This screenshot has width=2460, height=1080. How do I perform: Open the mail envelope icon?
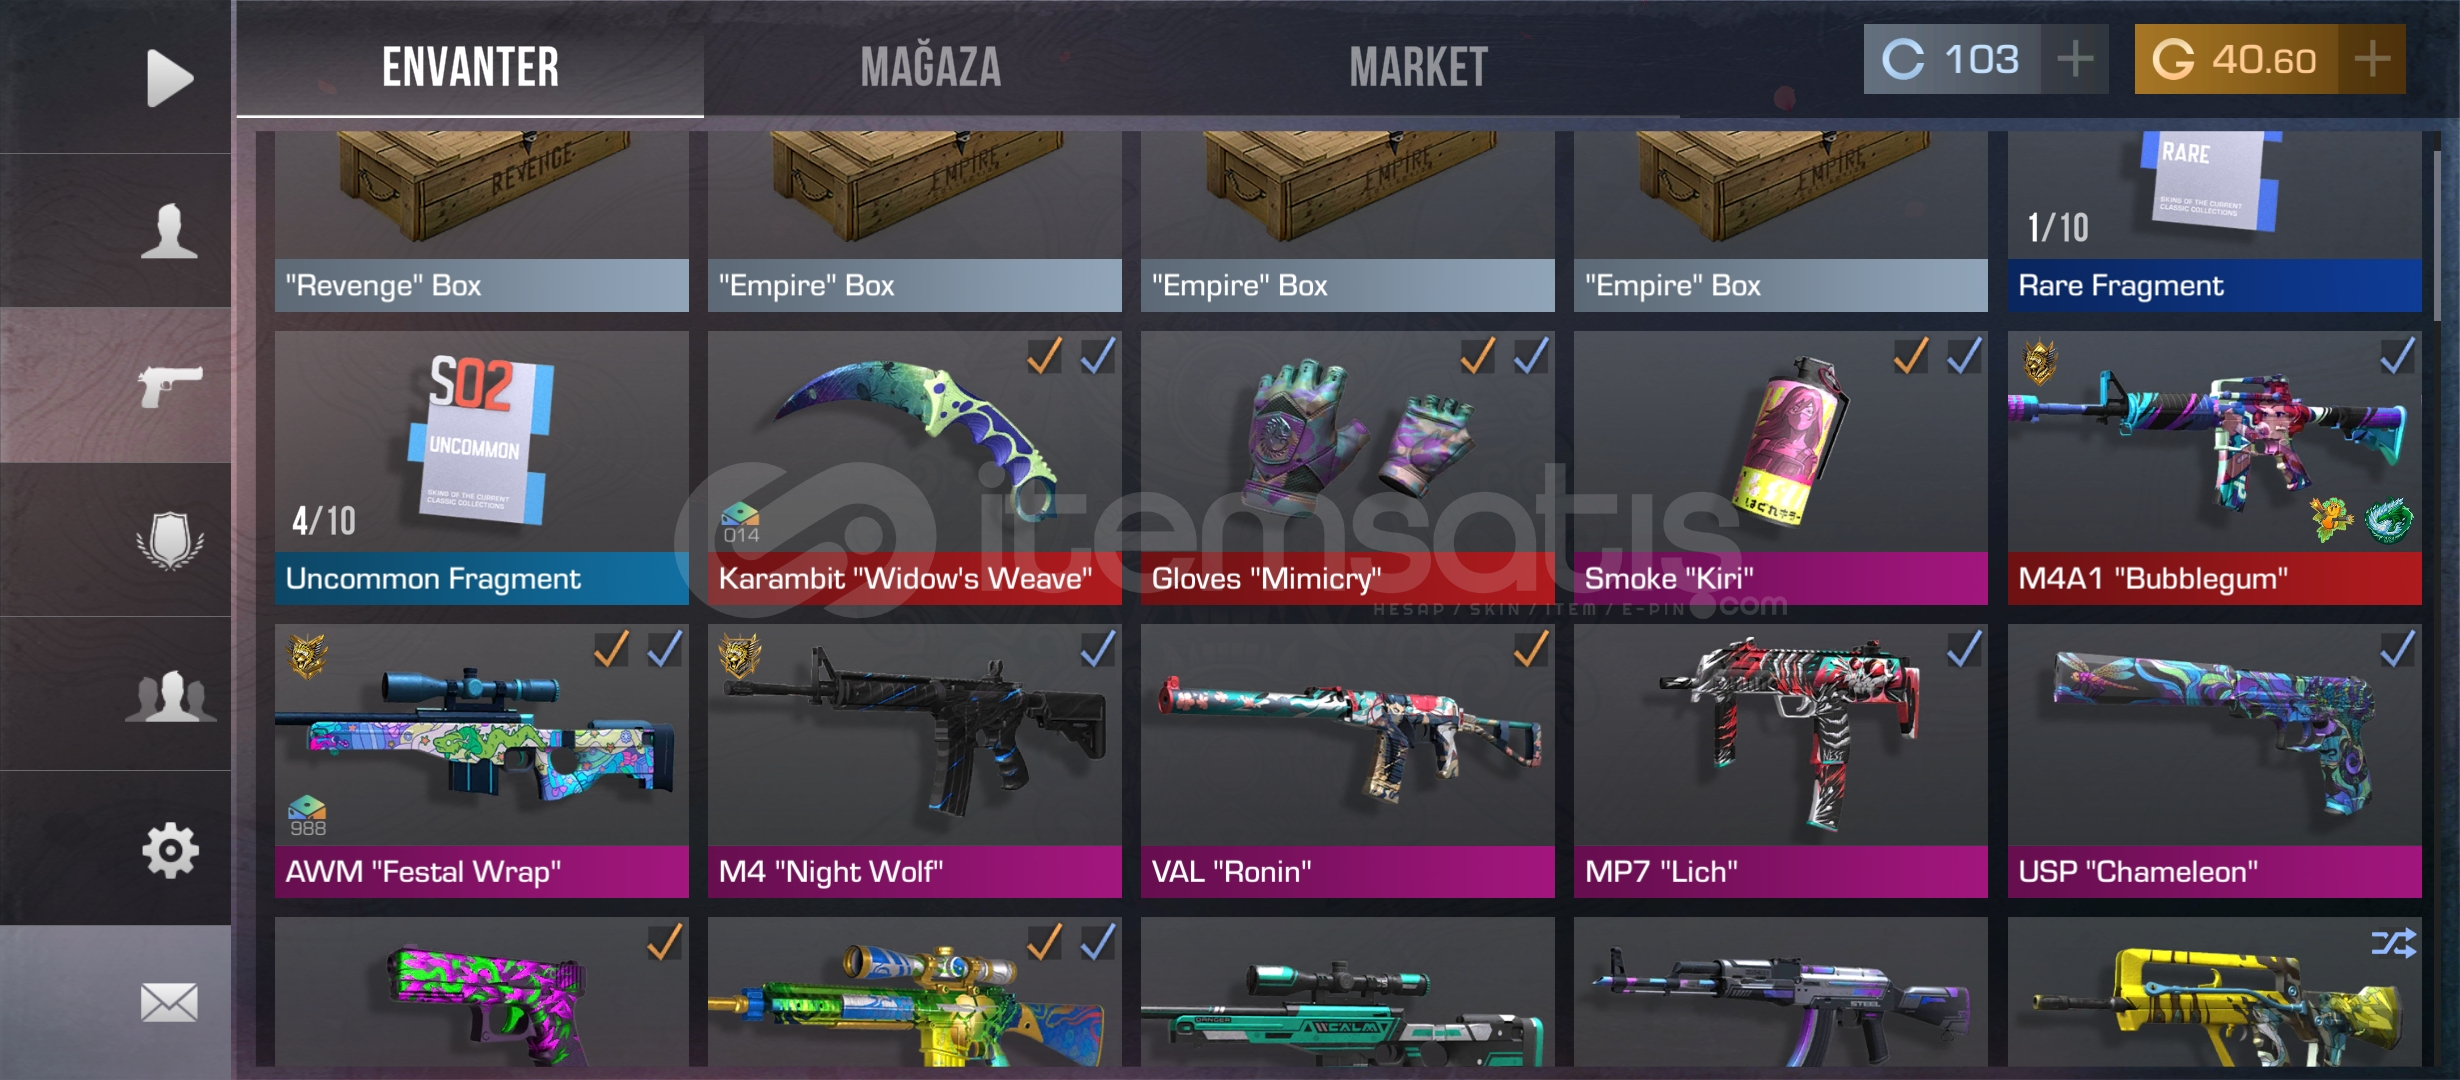coord(169,1002)
